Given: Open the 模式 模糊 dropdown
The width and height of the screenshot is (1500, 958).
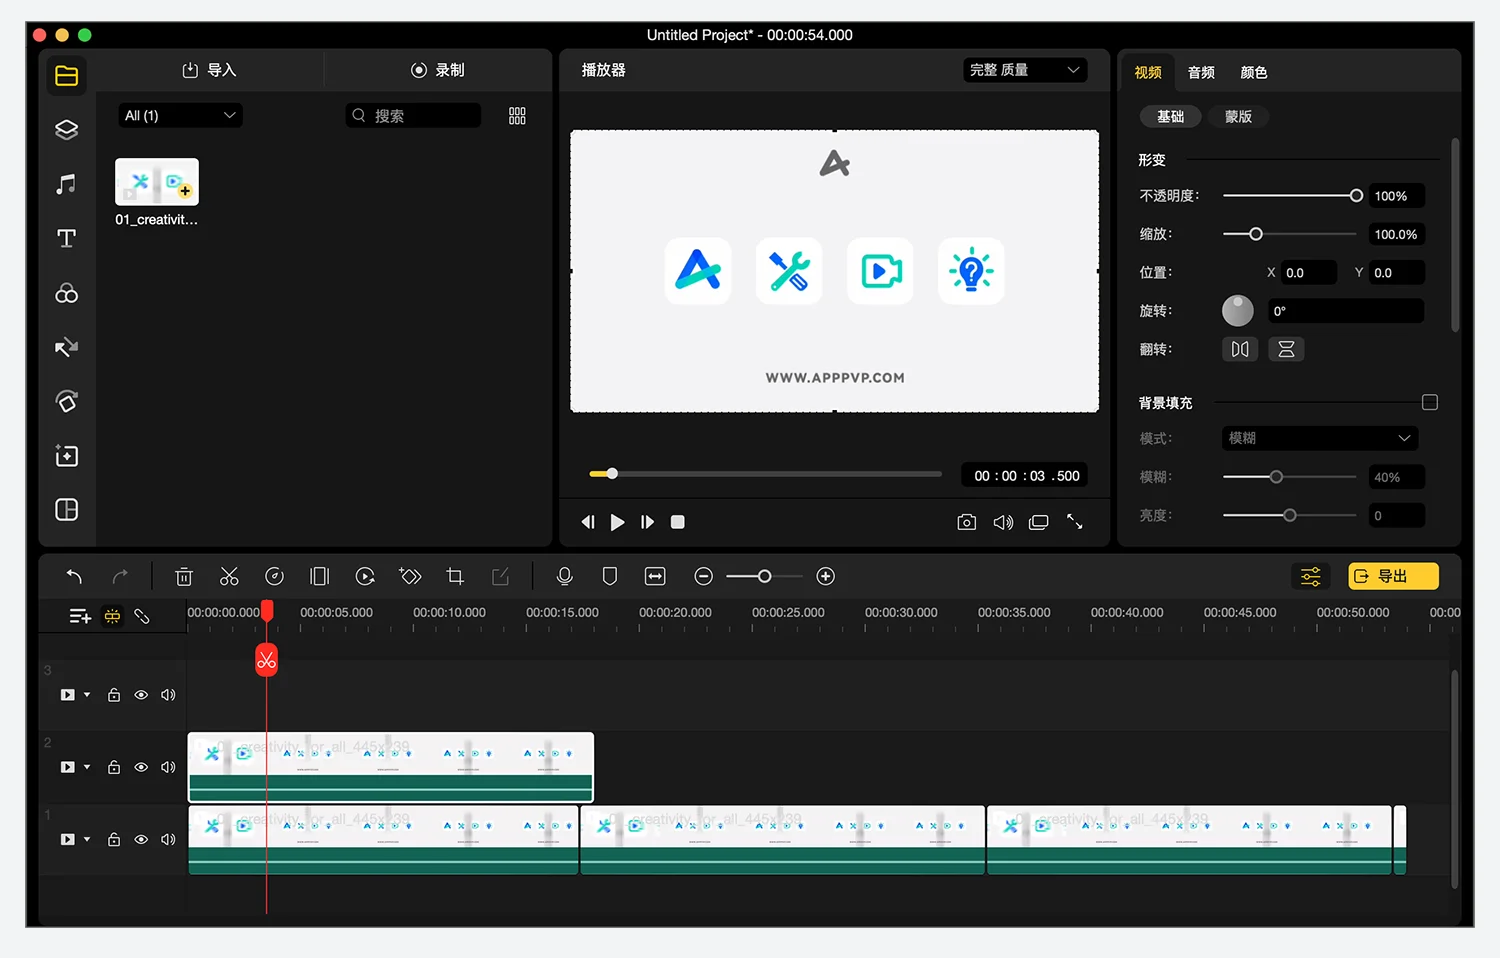Looking at the screenshot, I should (x=1320, y=438).
